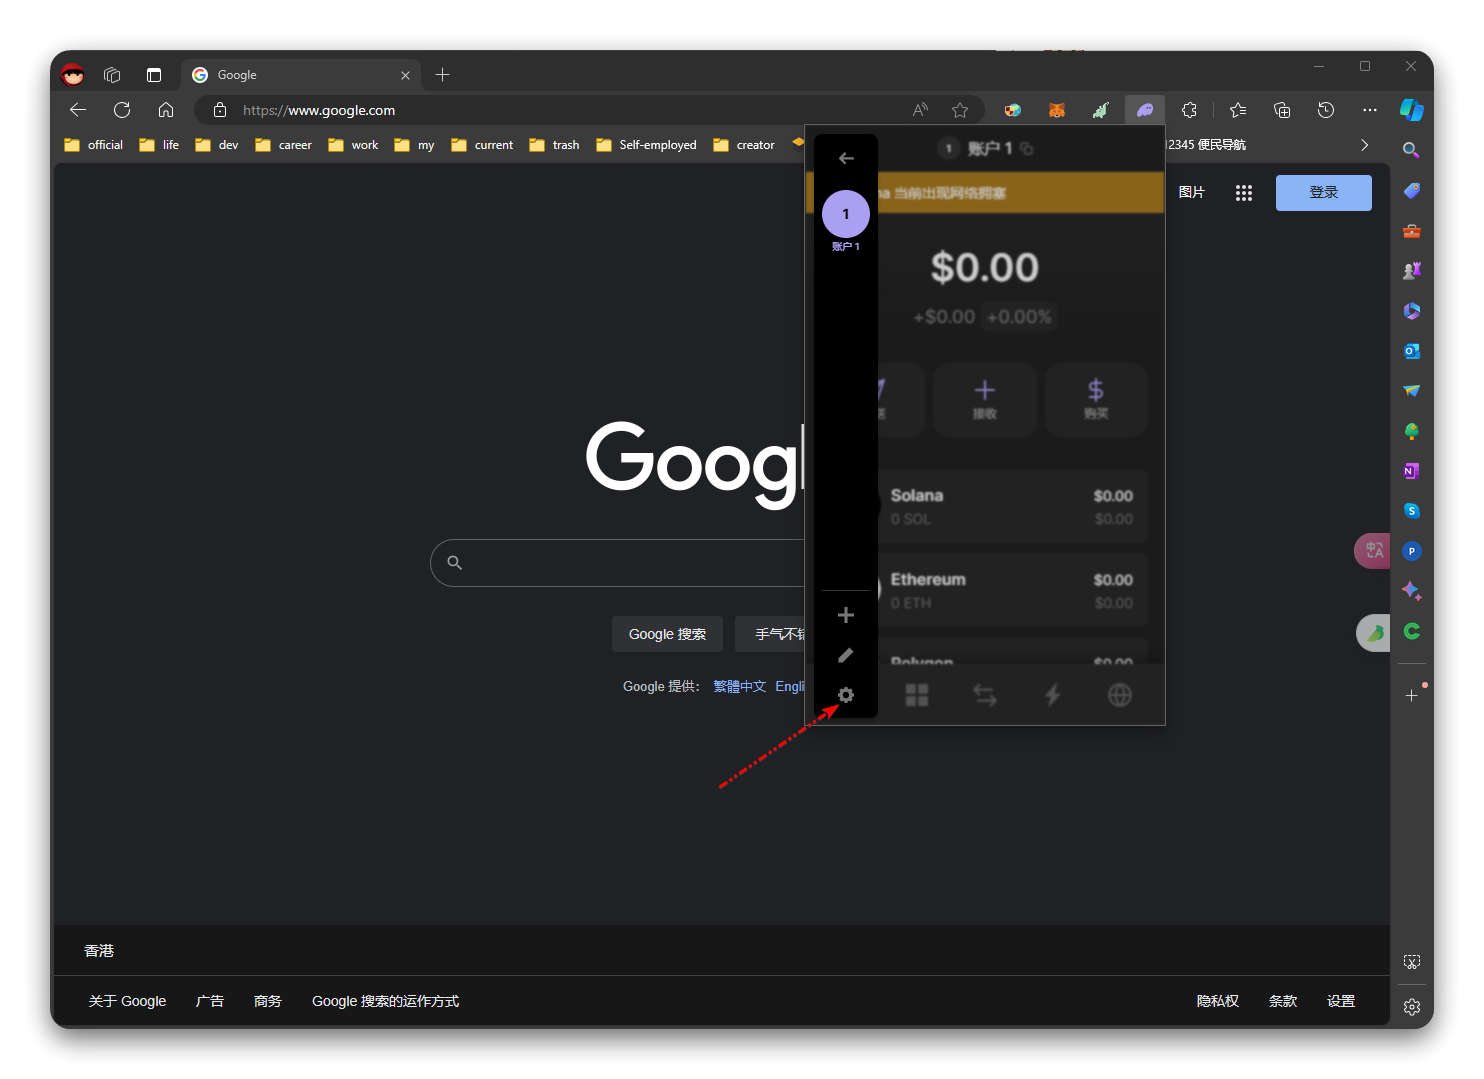Click the Google 搜索 button

pos(667,634)
